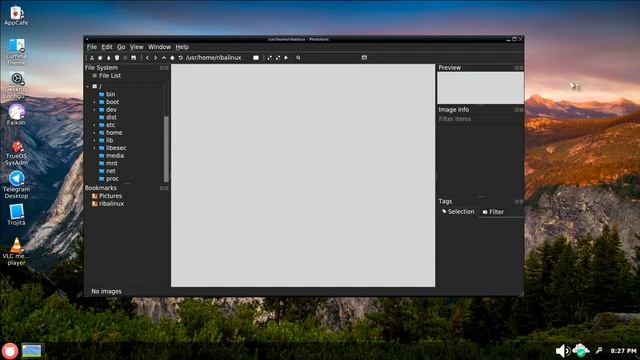Open the Trojitá desktop icon
The width and height of the screenshot is (640, 360).
(x=16, y=215)
